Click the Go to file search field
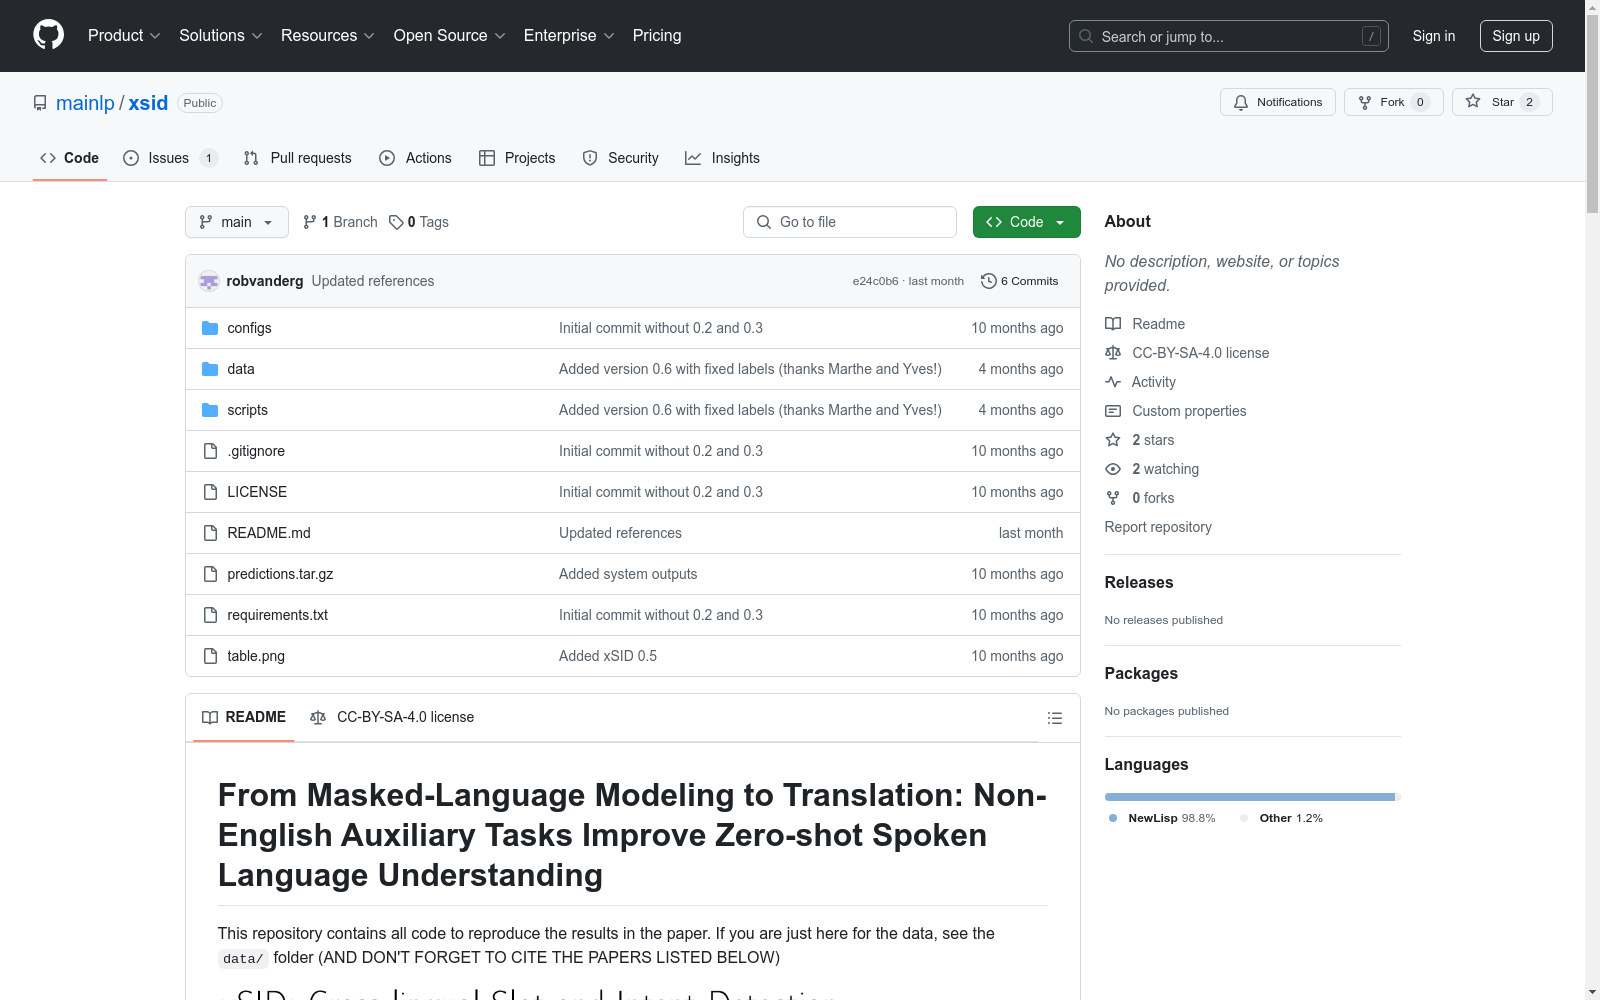The width and height of the screenshot is (1600, 1000). (850, 222)
